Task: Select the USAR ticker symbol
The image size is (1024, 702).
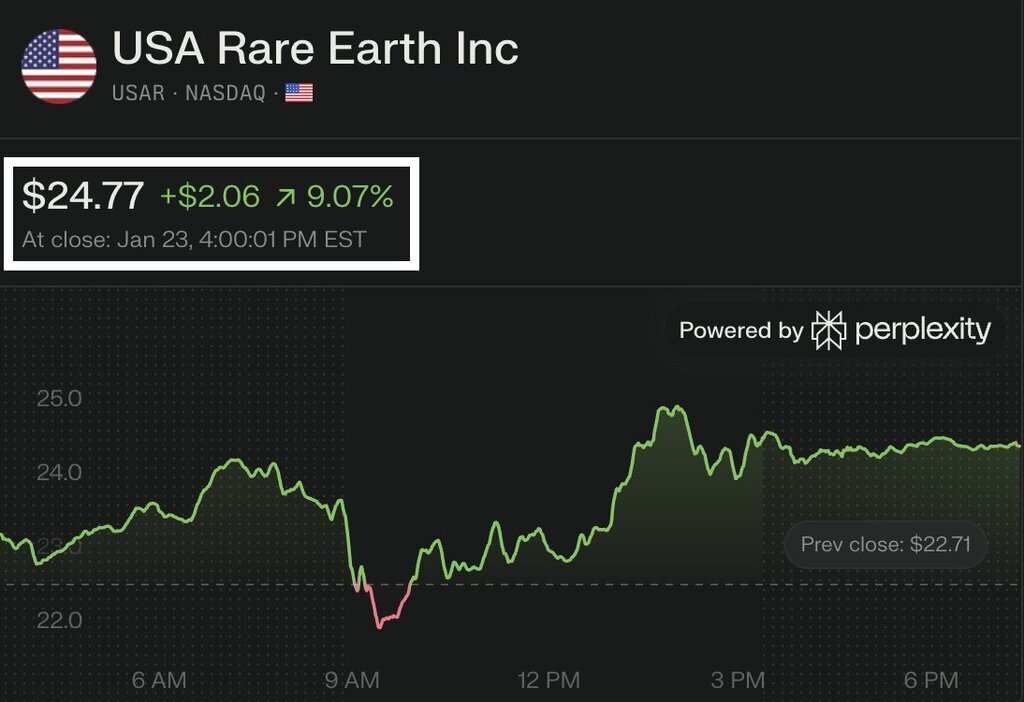Action: (138, 93)
